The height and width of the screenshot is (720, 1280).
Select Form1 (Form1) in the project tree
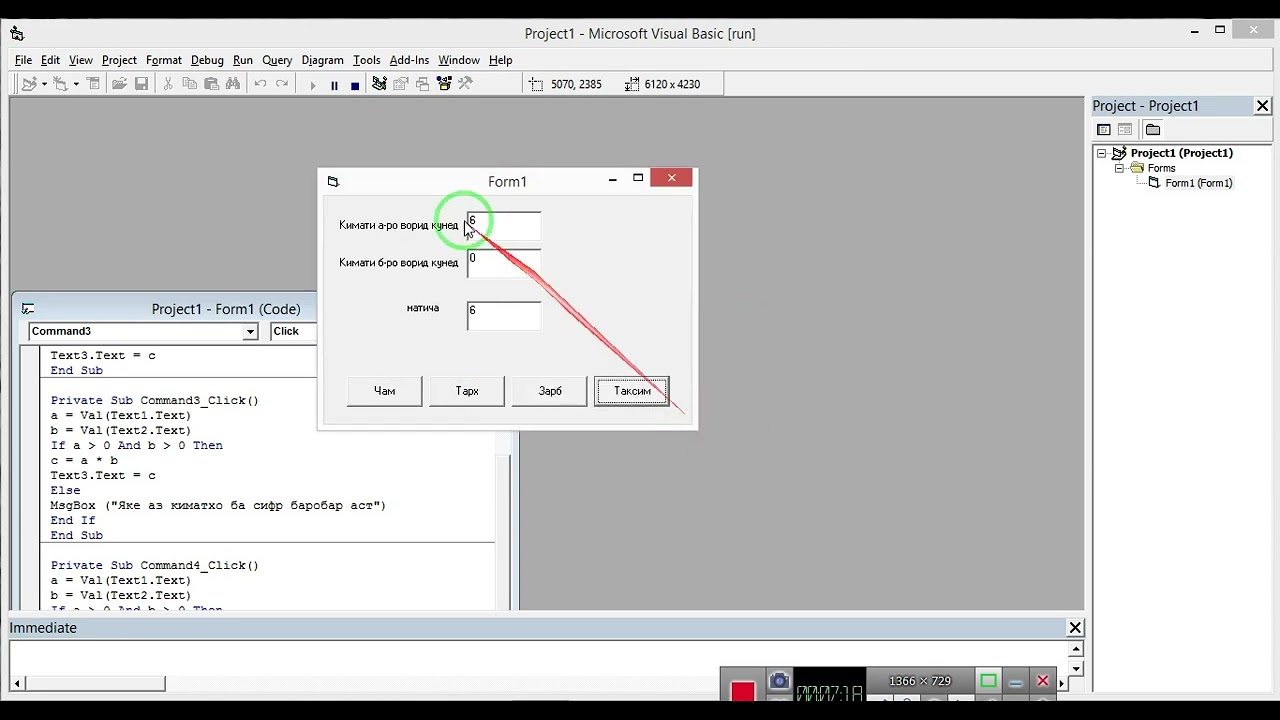click(1198, 183)
